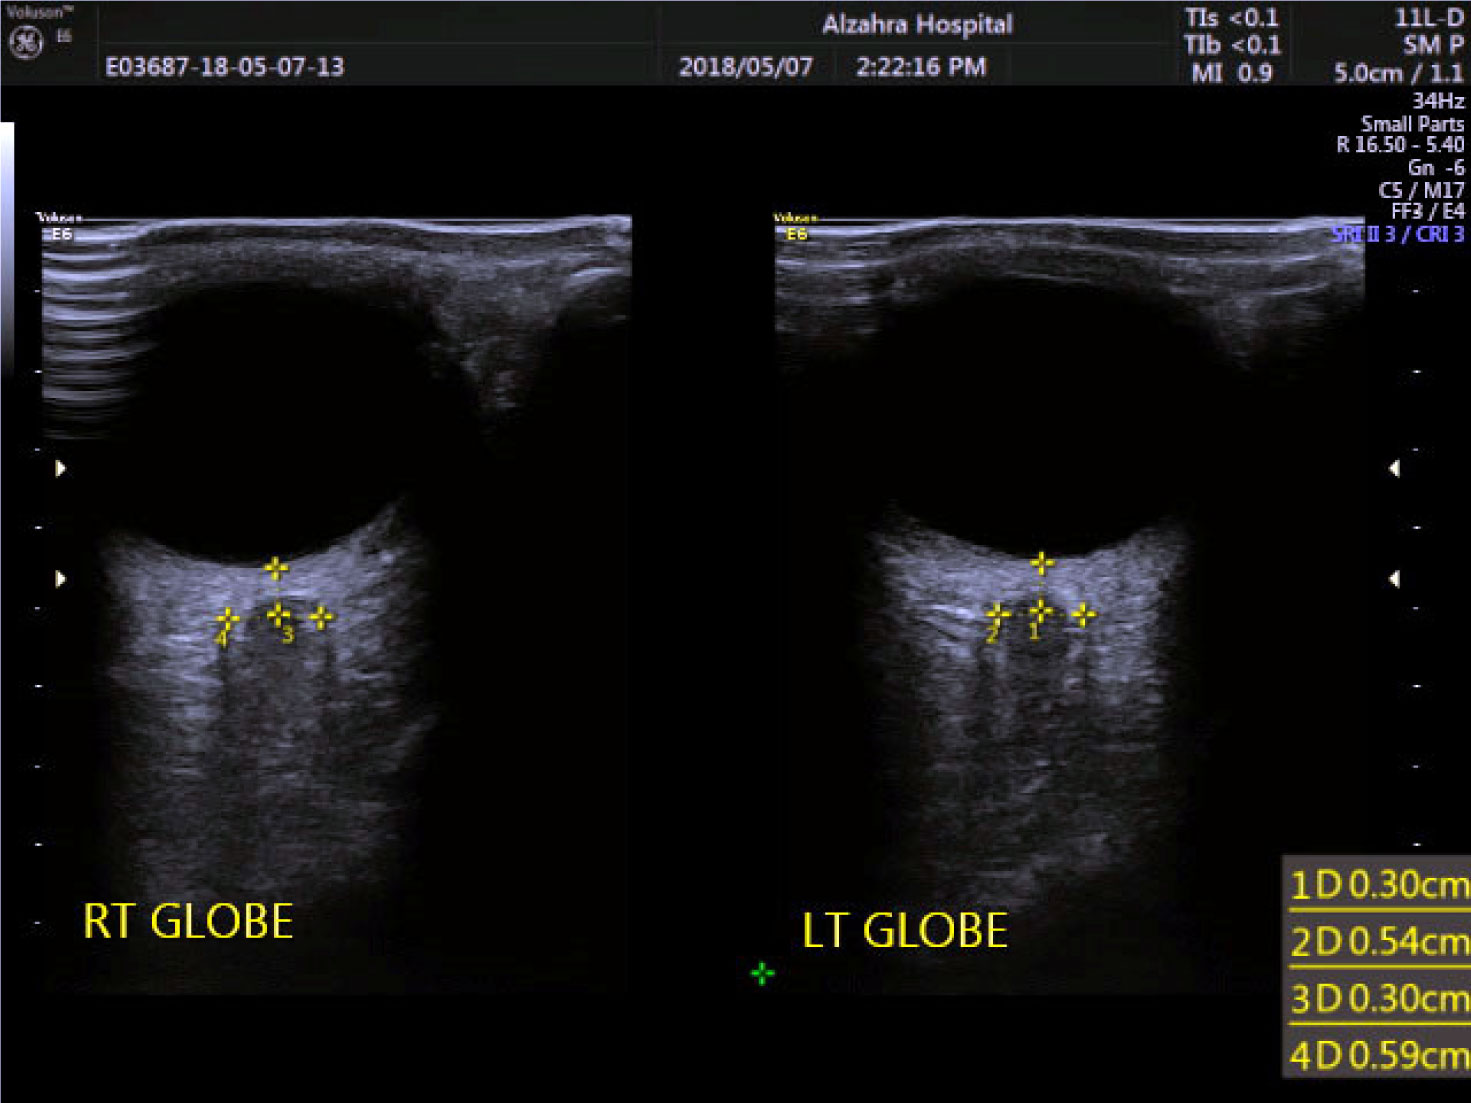Image resolution: width=1471 pixels, height=1103 pixels.
Task: Click the topmost yellow caliper in RT GLOBE image
Action: (276, 569)
